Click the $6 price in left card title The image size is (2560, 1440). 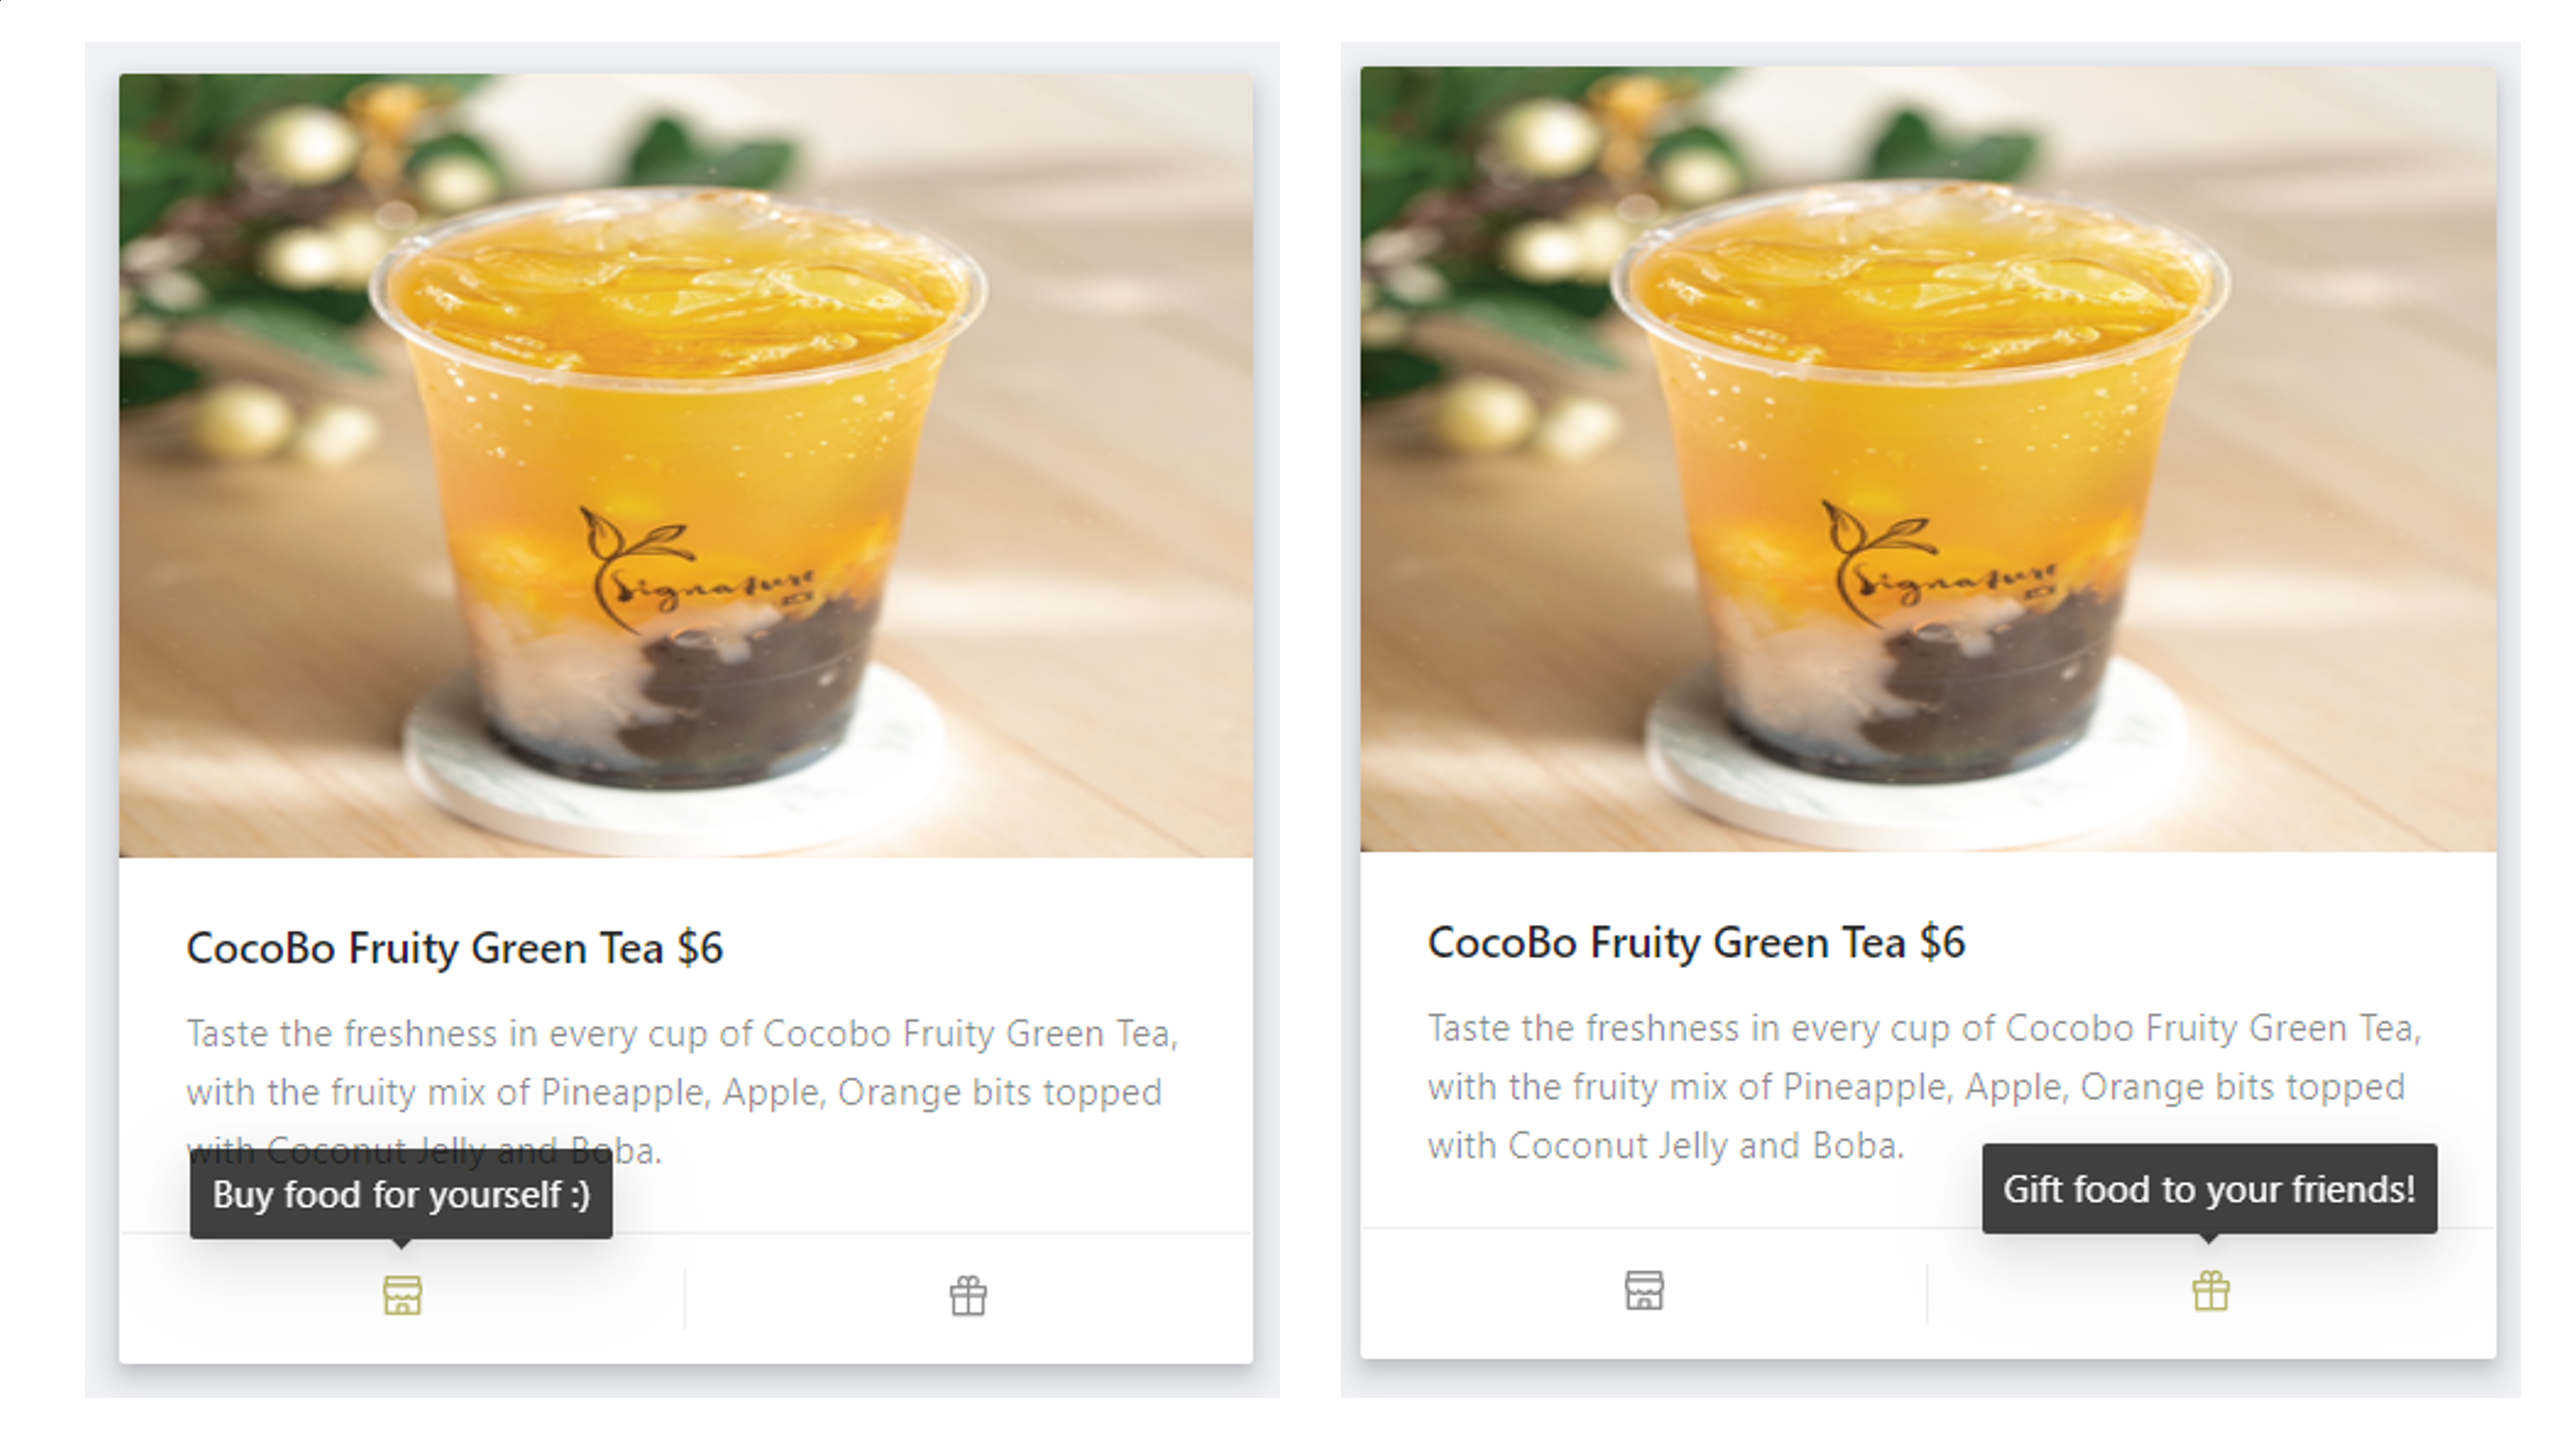click(700, 948)
